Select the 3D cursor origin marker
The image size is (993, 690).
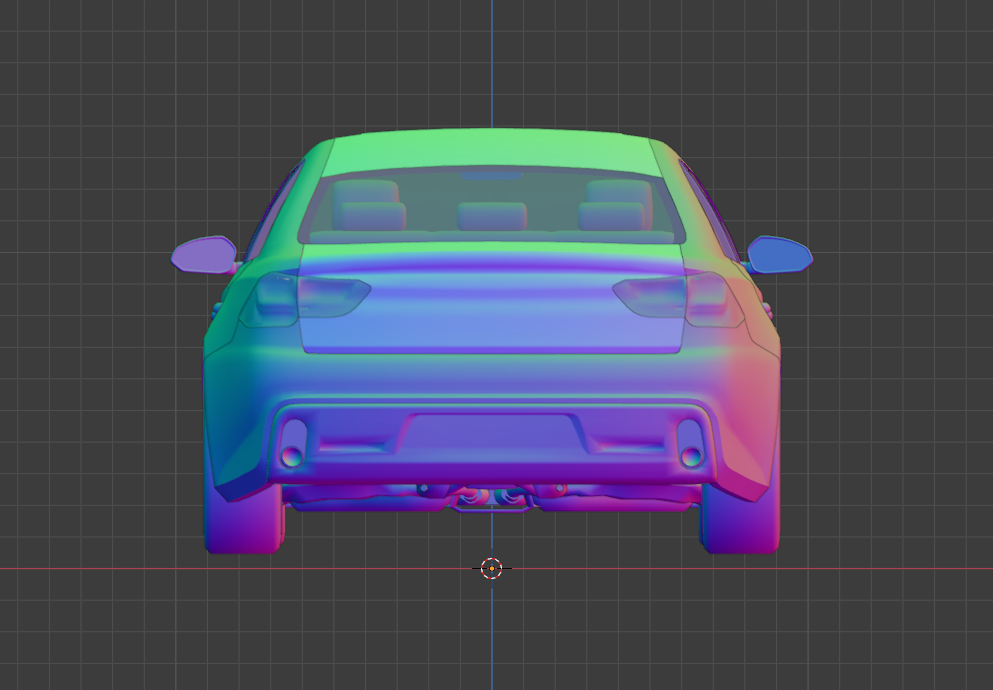click(x=491, y=568)
